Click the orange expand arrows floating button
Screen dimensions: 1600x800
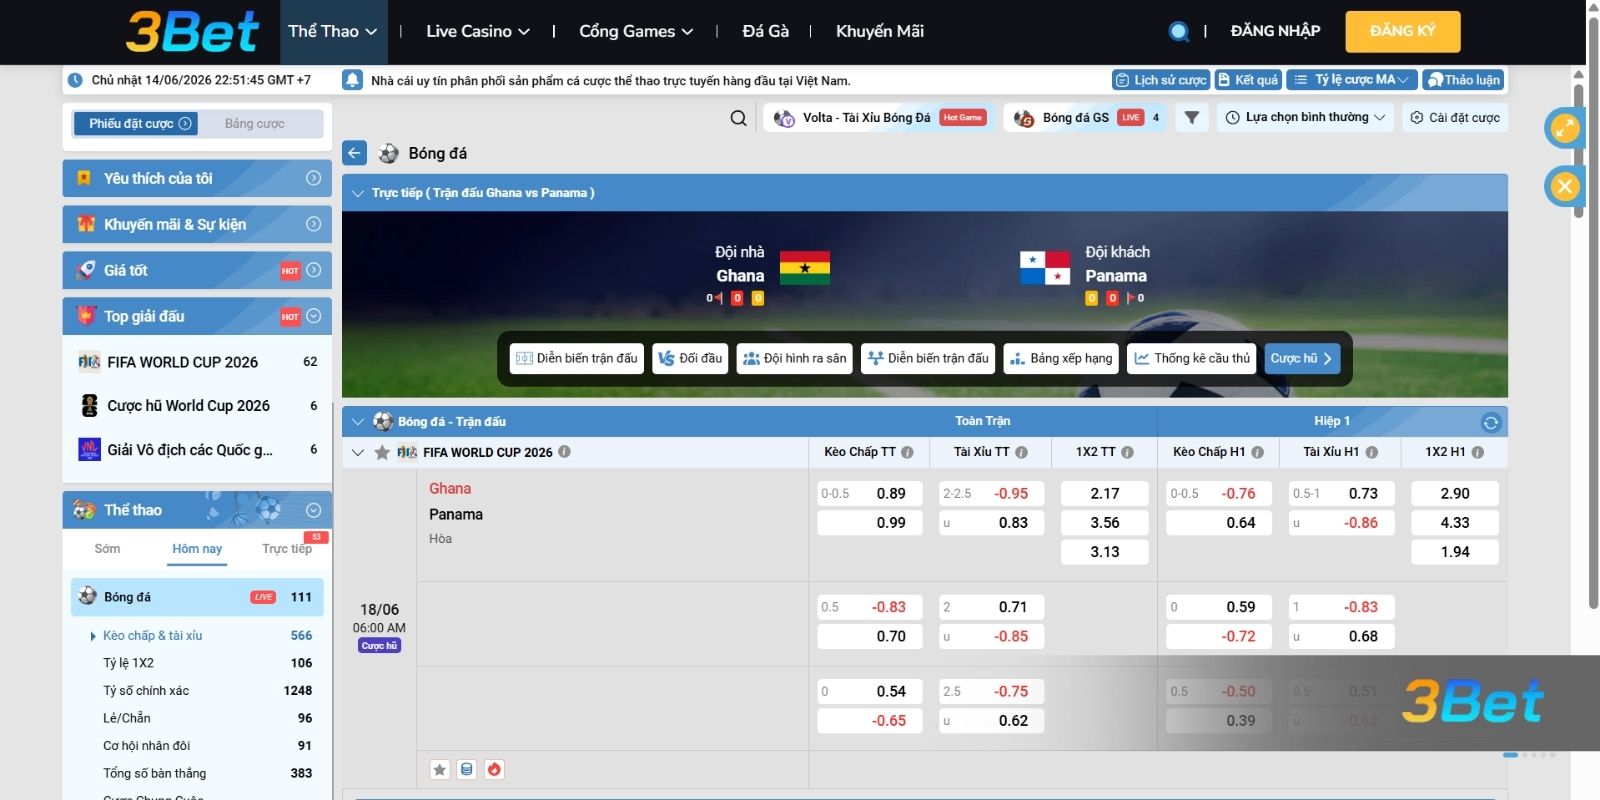click(x=1564, y=128)
